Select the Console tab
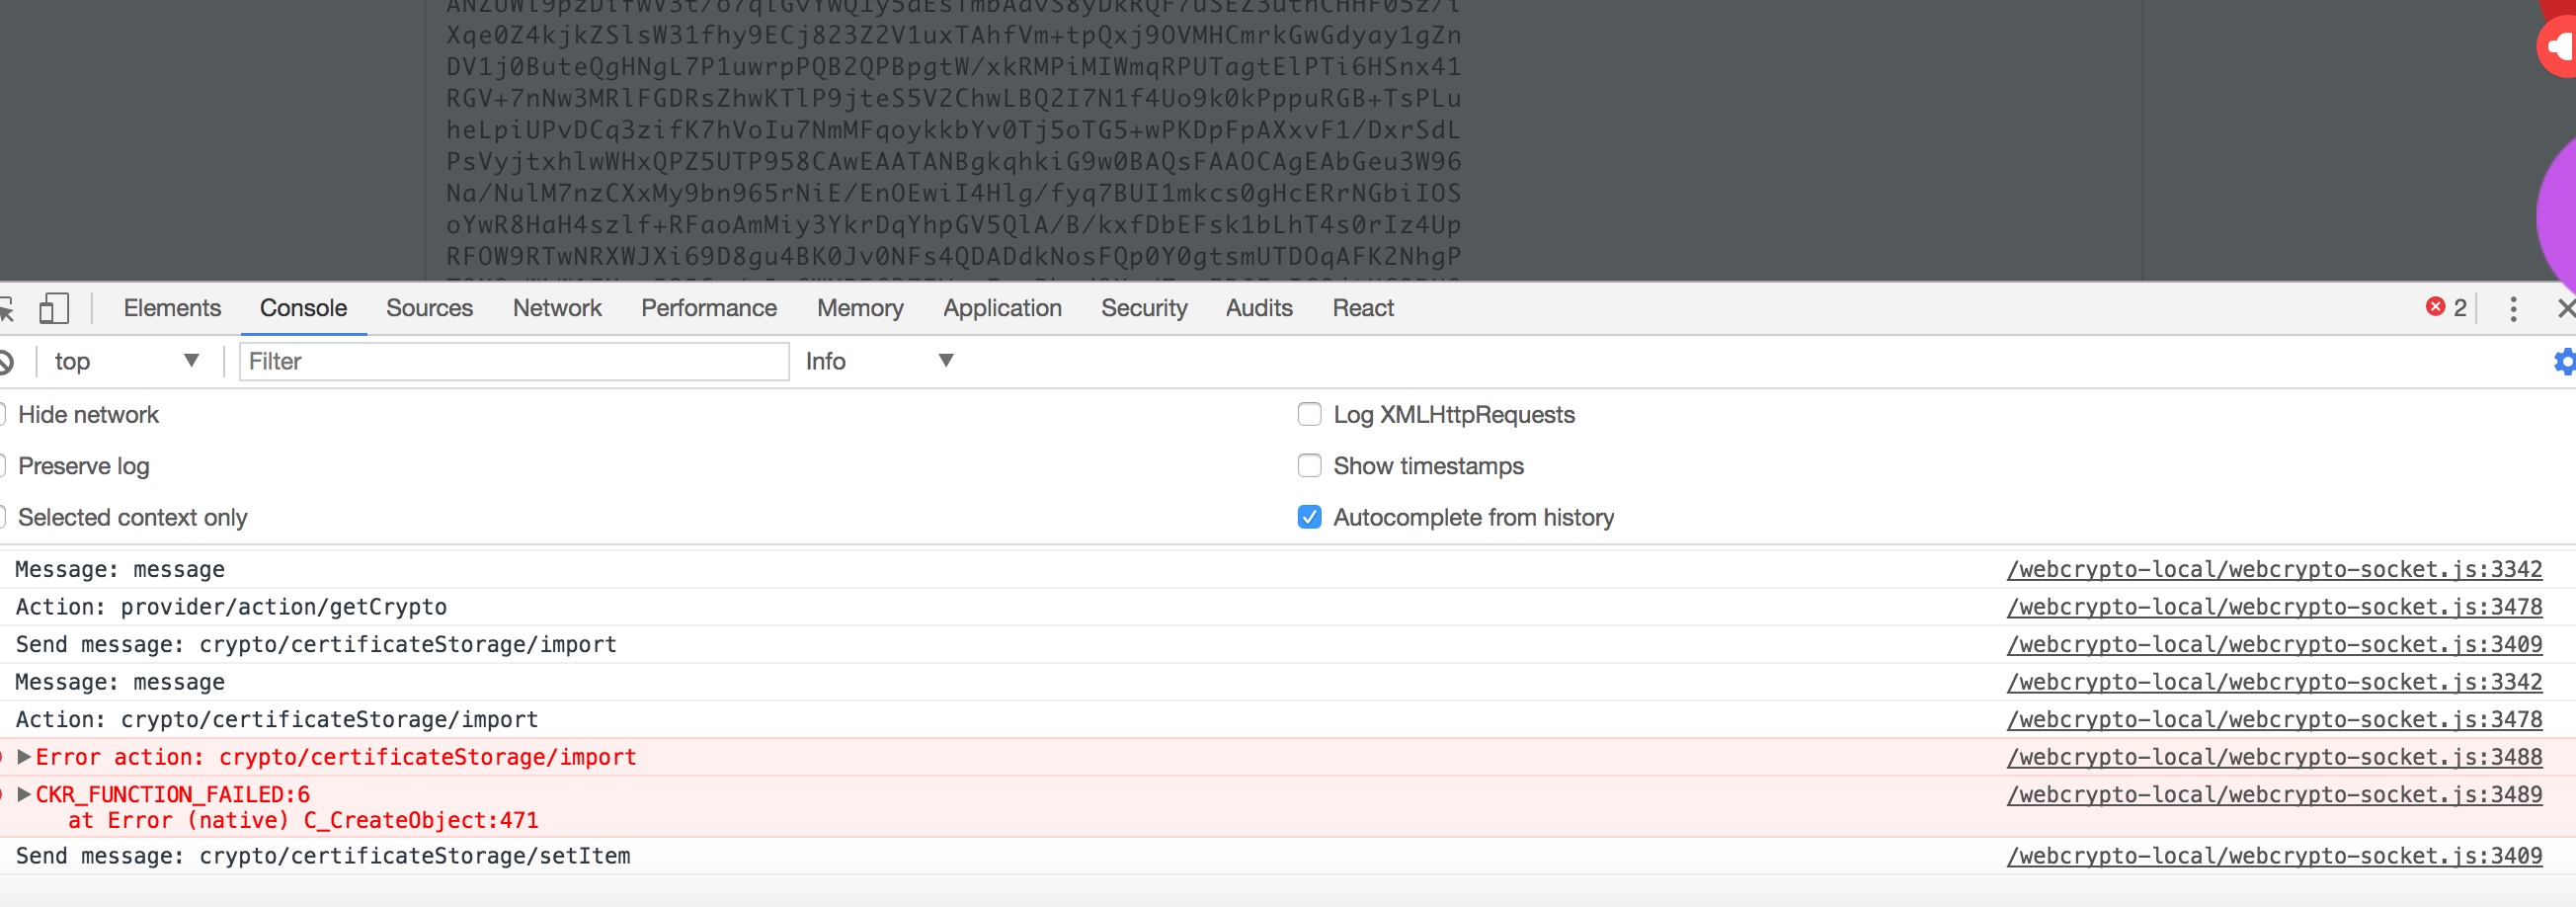The width and height of the screenshot is (2576, 907). tap(303, 308)
